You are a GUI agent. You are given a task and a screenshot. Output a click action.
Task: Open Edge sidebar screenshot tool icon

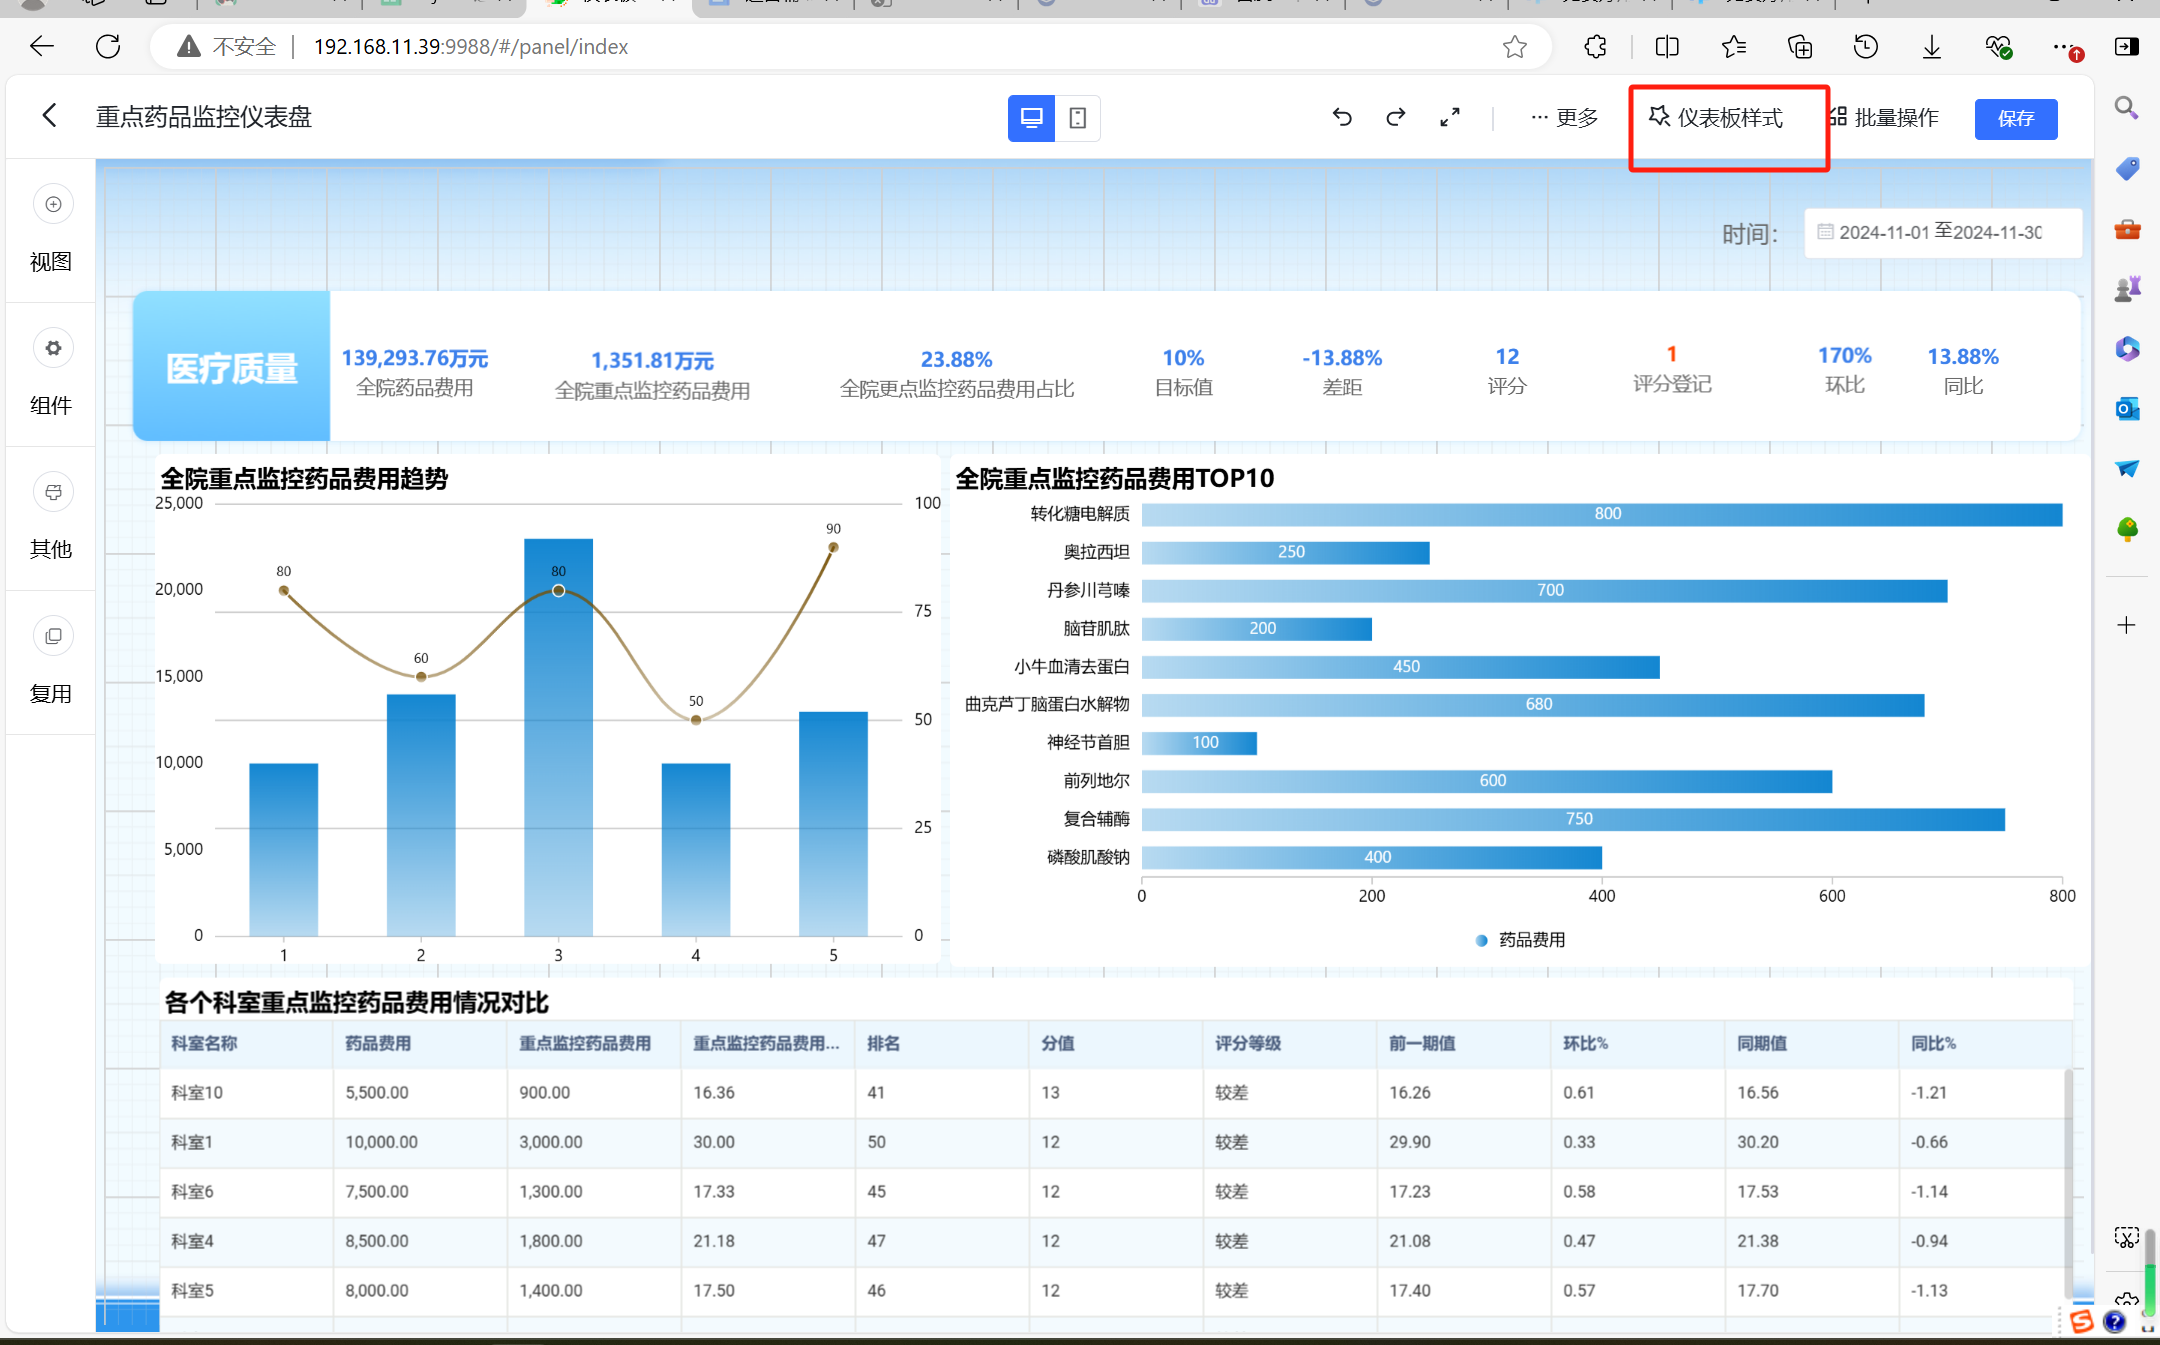click(2127, 1238)
